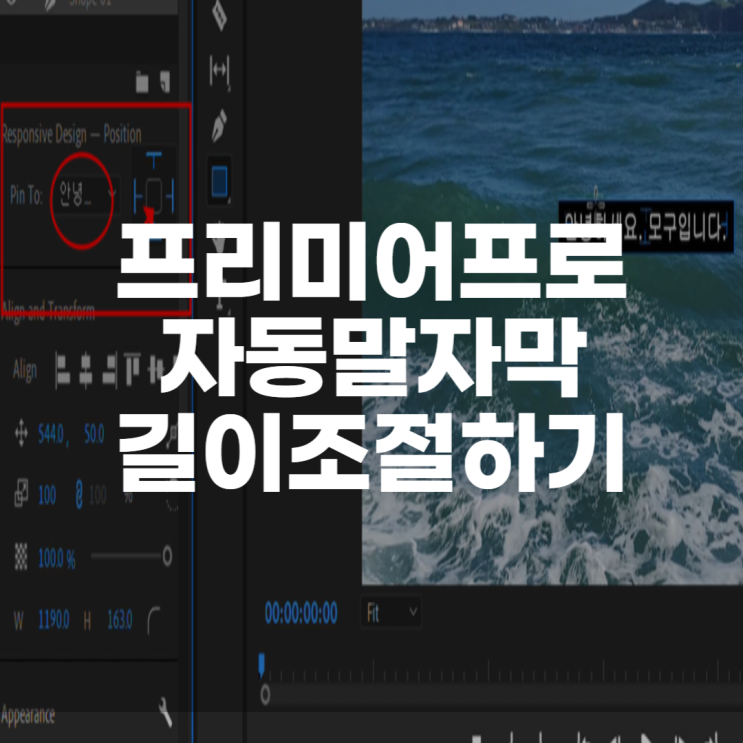The image size is (743, 743).
Task: Edit the 544.0 horizontal position value
Action: pos(52,434)
